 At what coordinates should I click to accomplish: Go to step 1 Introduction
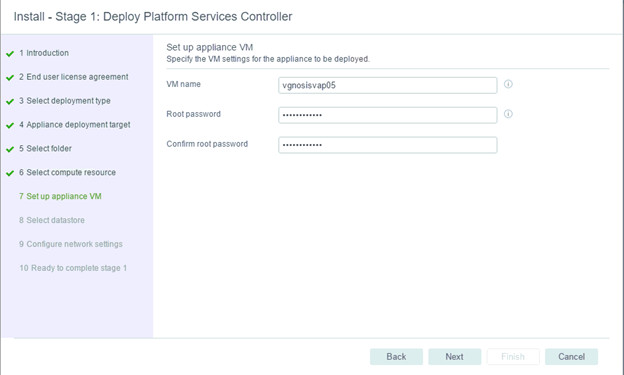tap(44, 53)
